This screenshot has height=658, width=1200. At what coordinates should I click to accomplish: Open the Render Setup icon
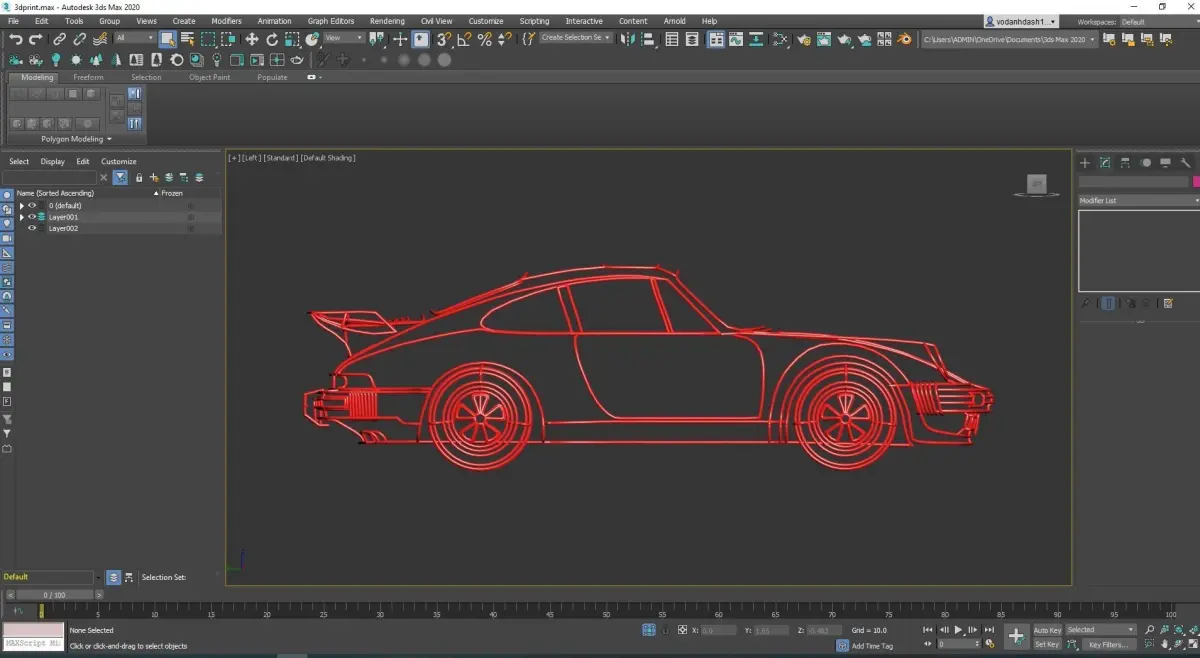point(803,40)
